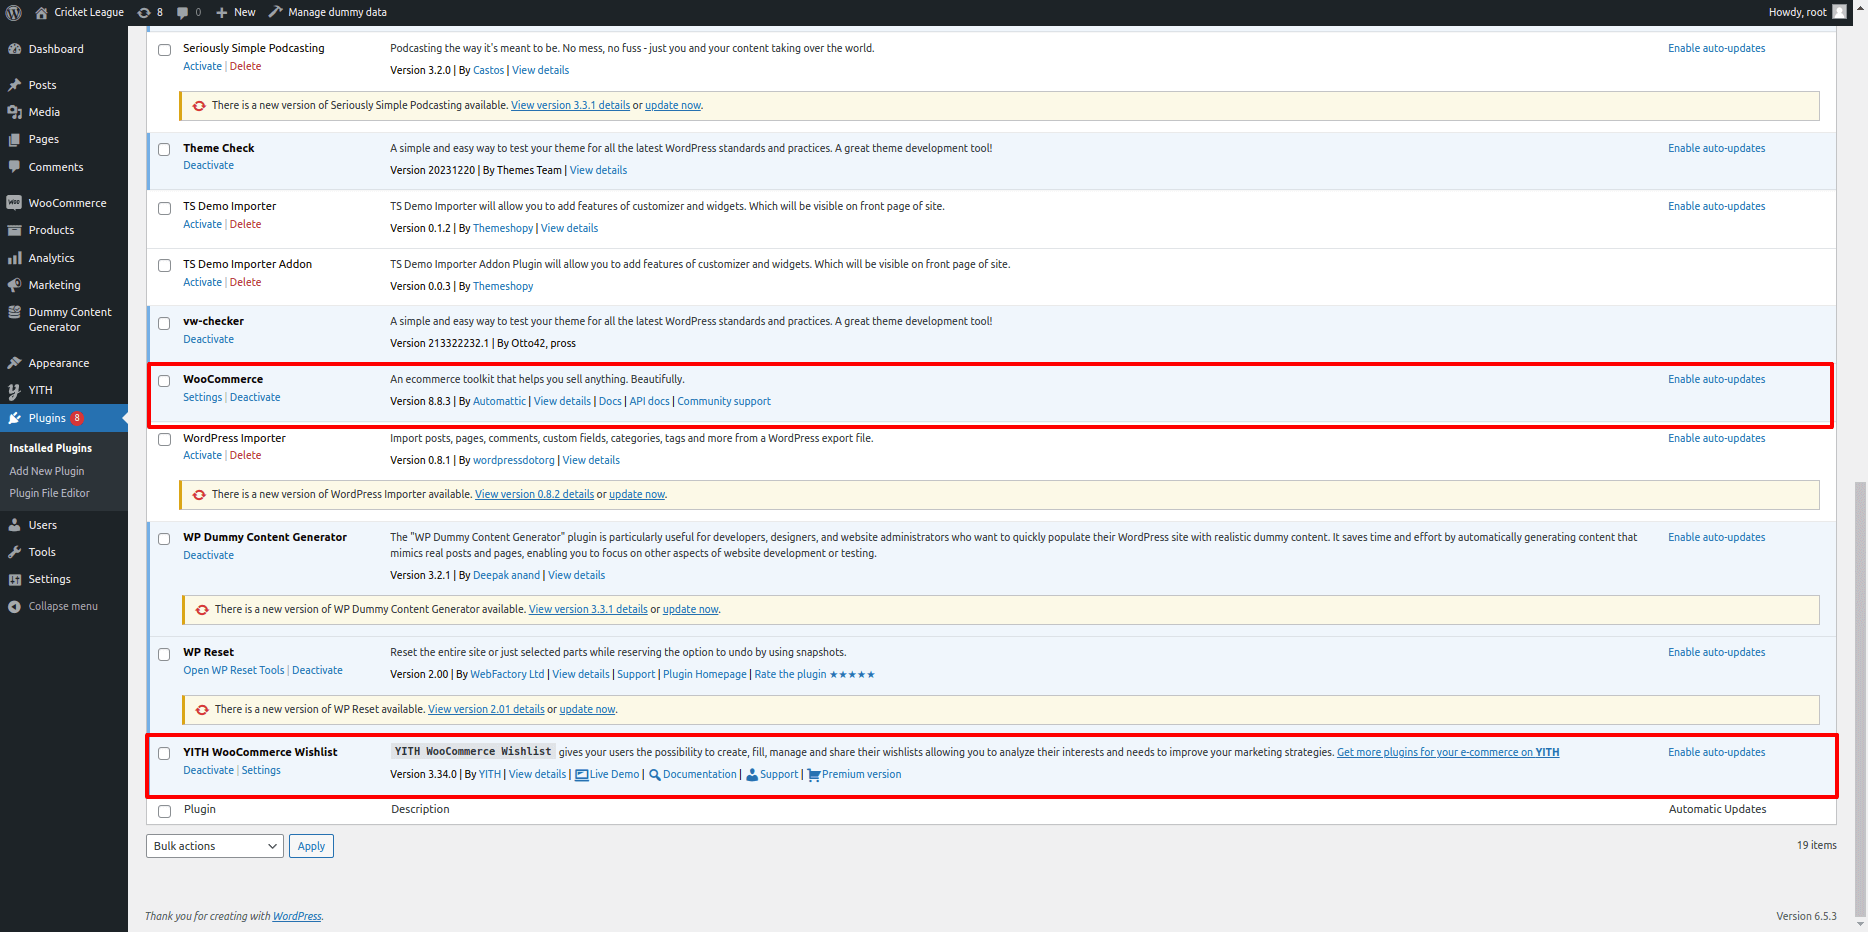Open the Dashboard icon in sidebar
Viewport: 1868px width, 932px height.
point(14,49)
